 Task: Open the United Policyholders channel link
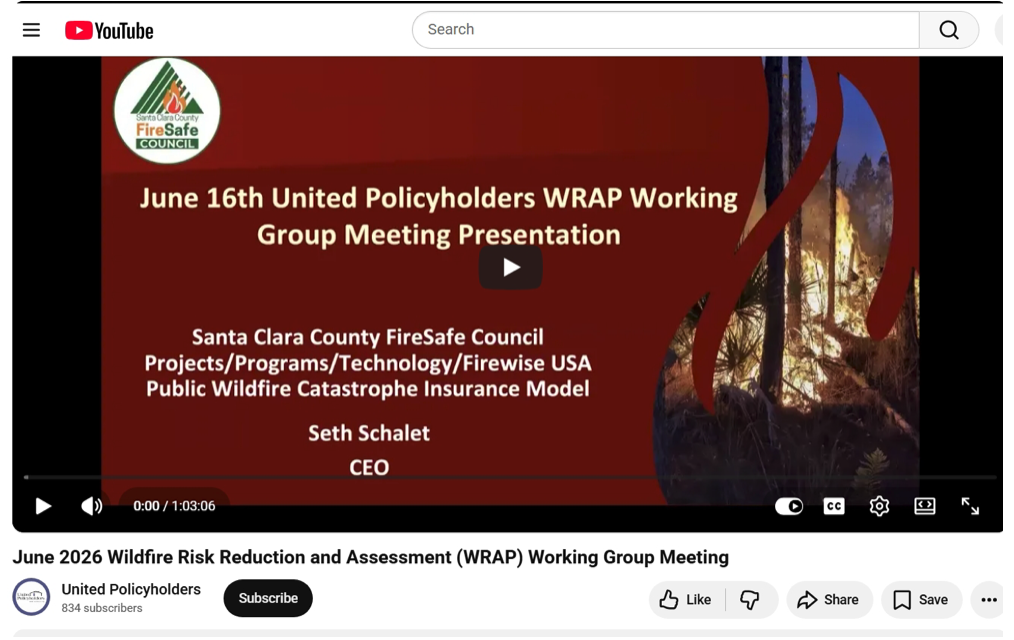(131, 590)
